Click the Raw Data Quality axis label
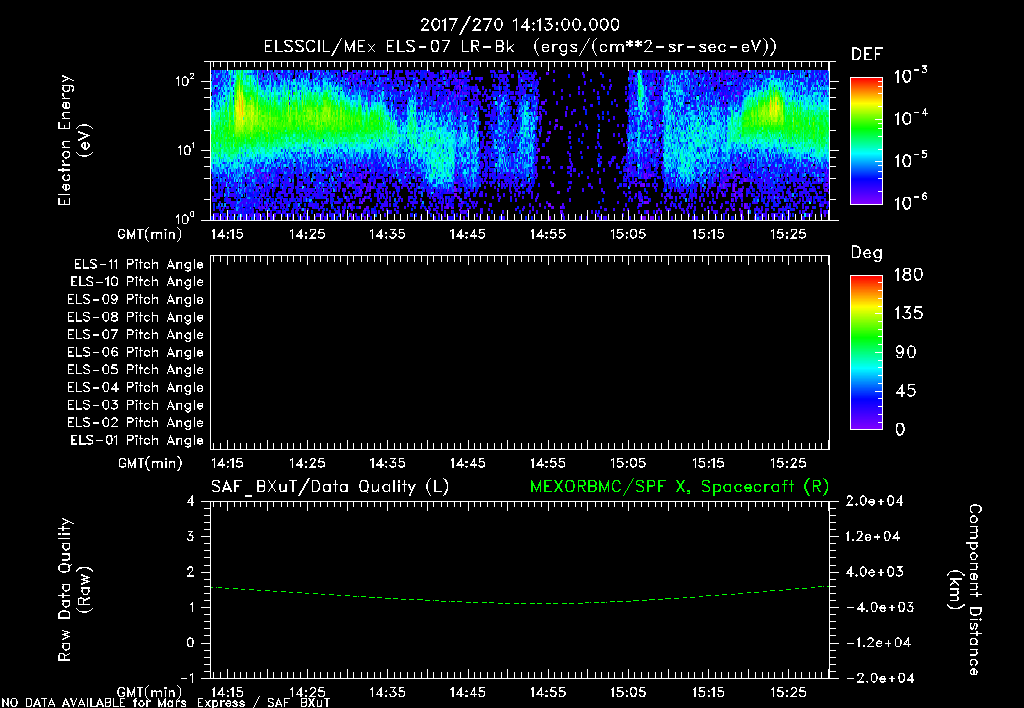Image resolution: width=1024 pixels, height=708 pixels. (x=74, y=590)
